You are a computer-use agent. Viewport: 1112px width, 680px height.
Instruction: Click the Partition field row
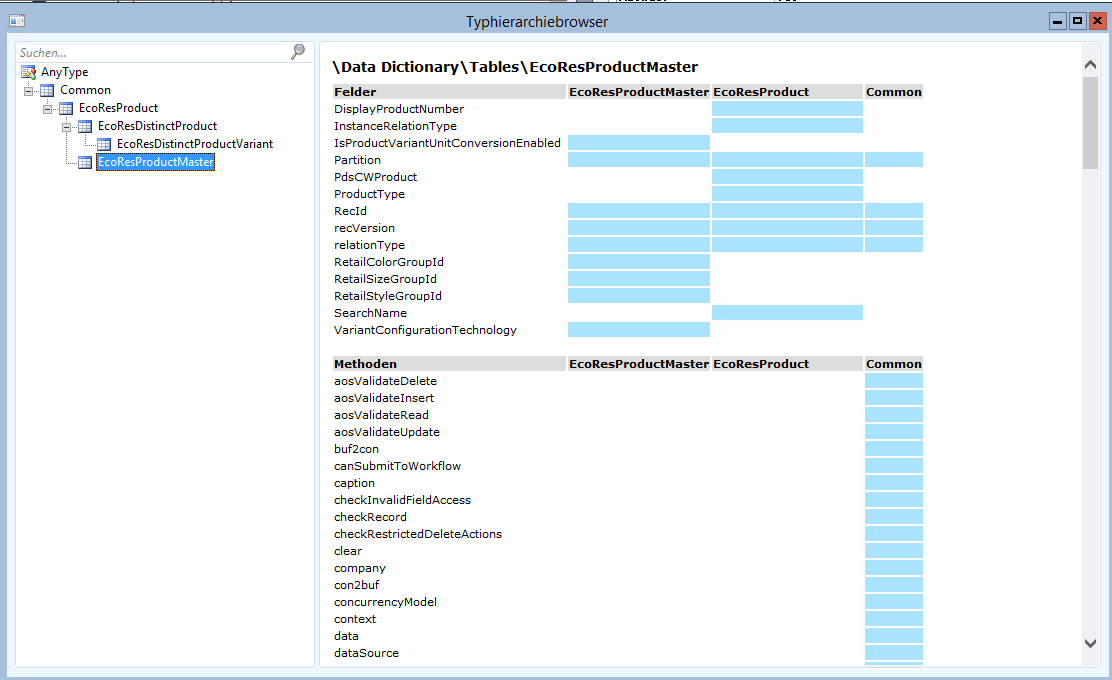point(357,160)
